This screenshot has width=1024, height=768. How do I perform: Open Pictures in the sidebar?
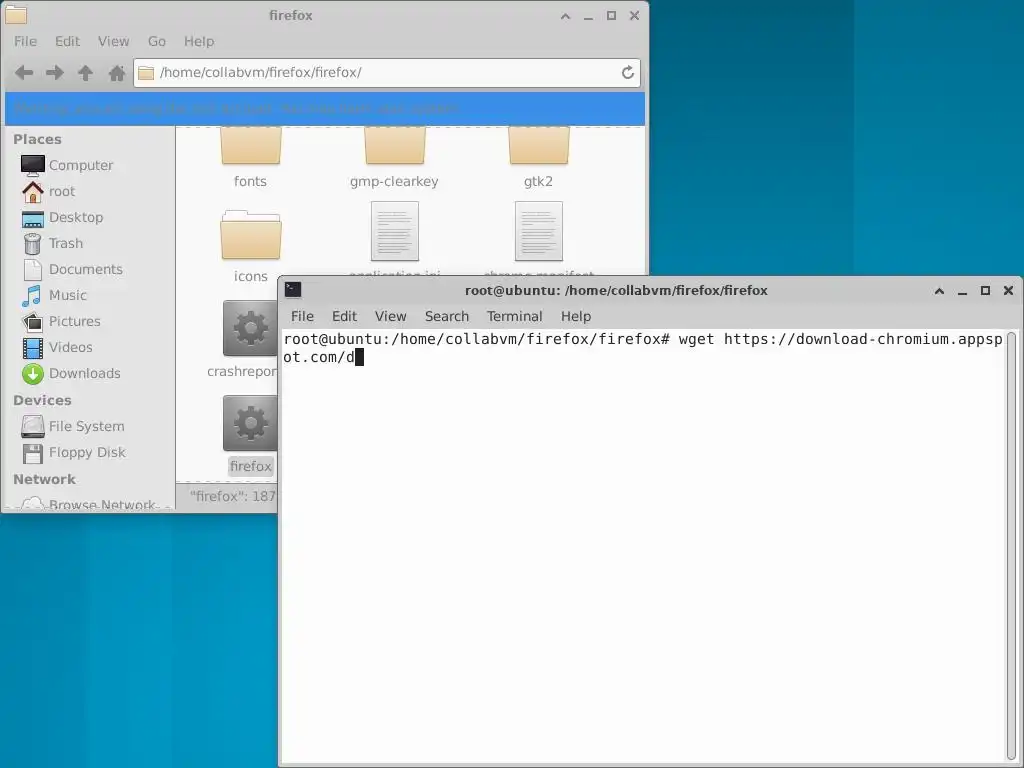click(61, 321)
